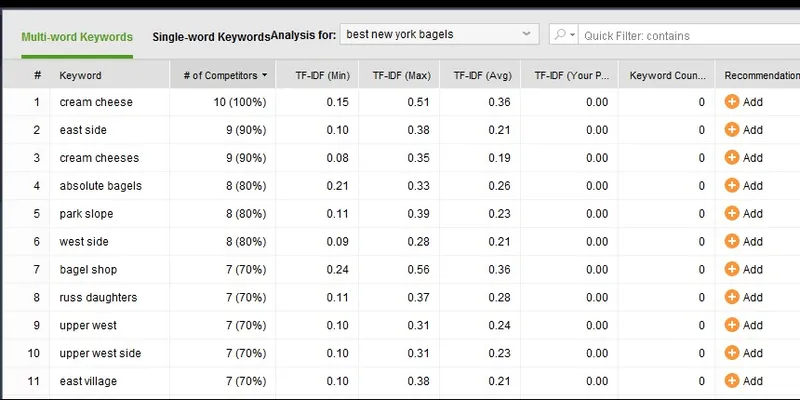The image size is (800, 400).
Task: Sort by # of Competitors column
Action: click(223, 75)
